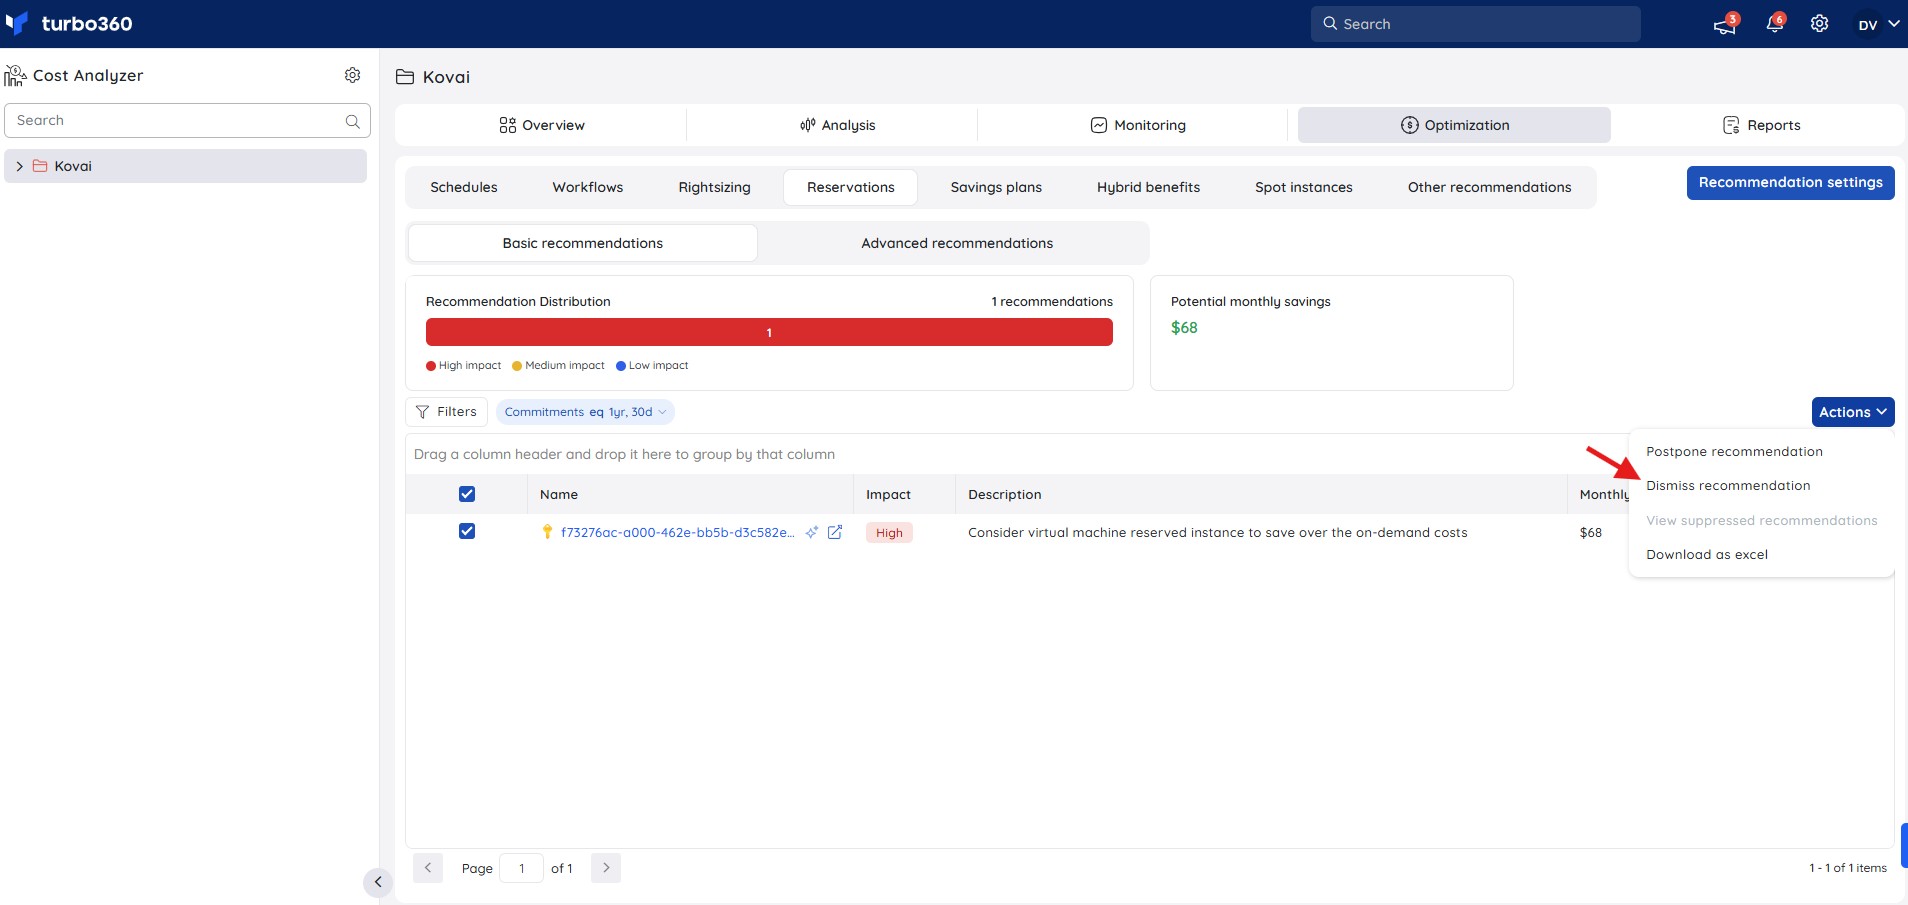This screenshot has height=905, width=1908.
Task: Click the page number input box
Action: (521, 868)
